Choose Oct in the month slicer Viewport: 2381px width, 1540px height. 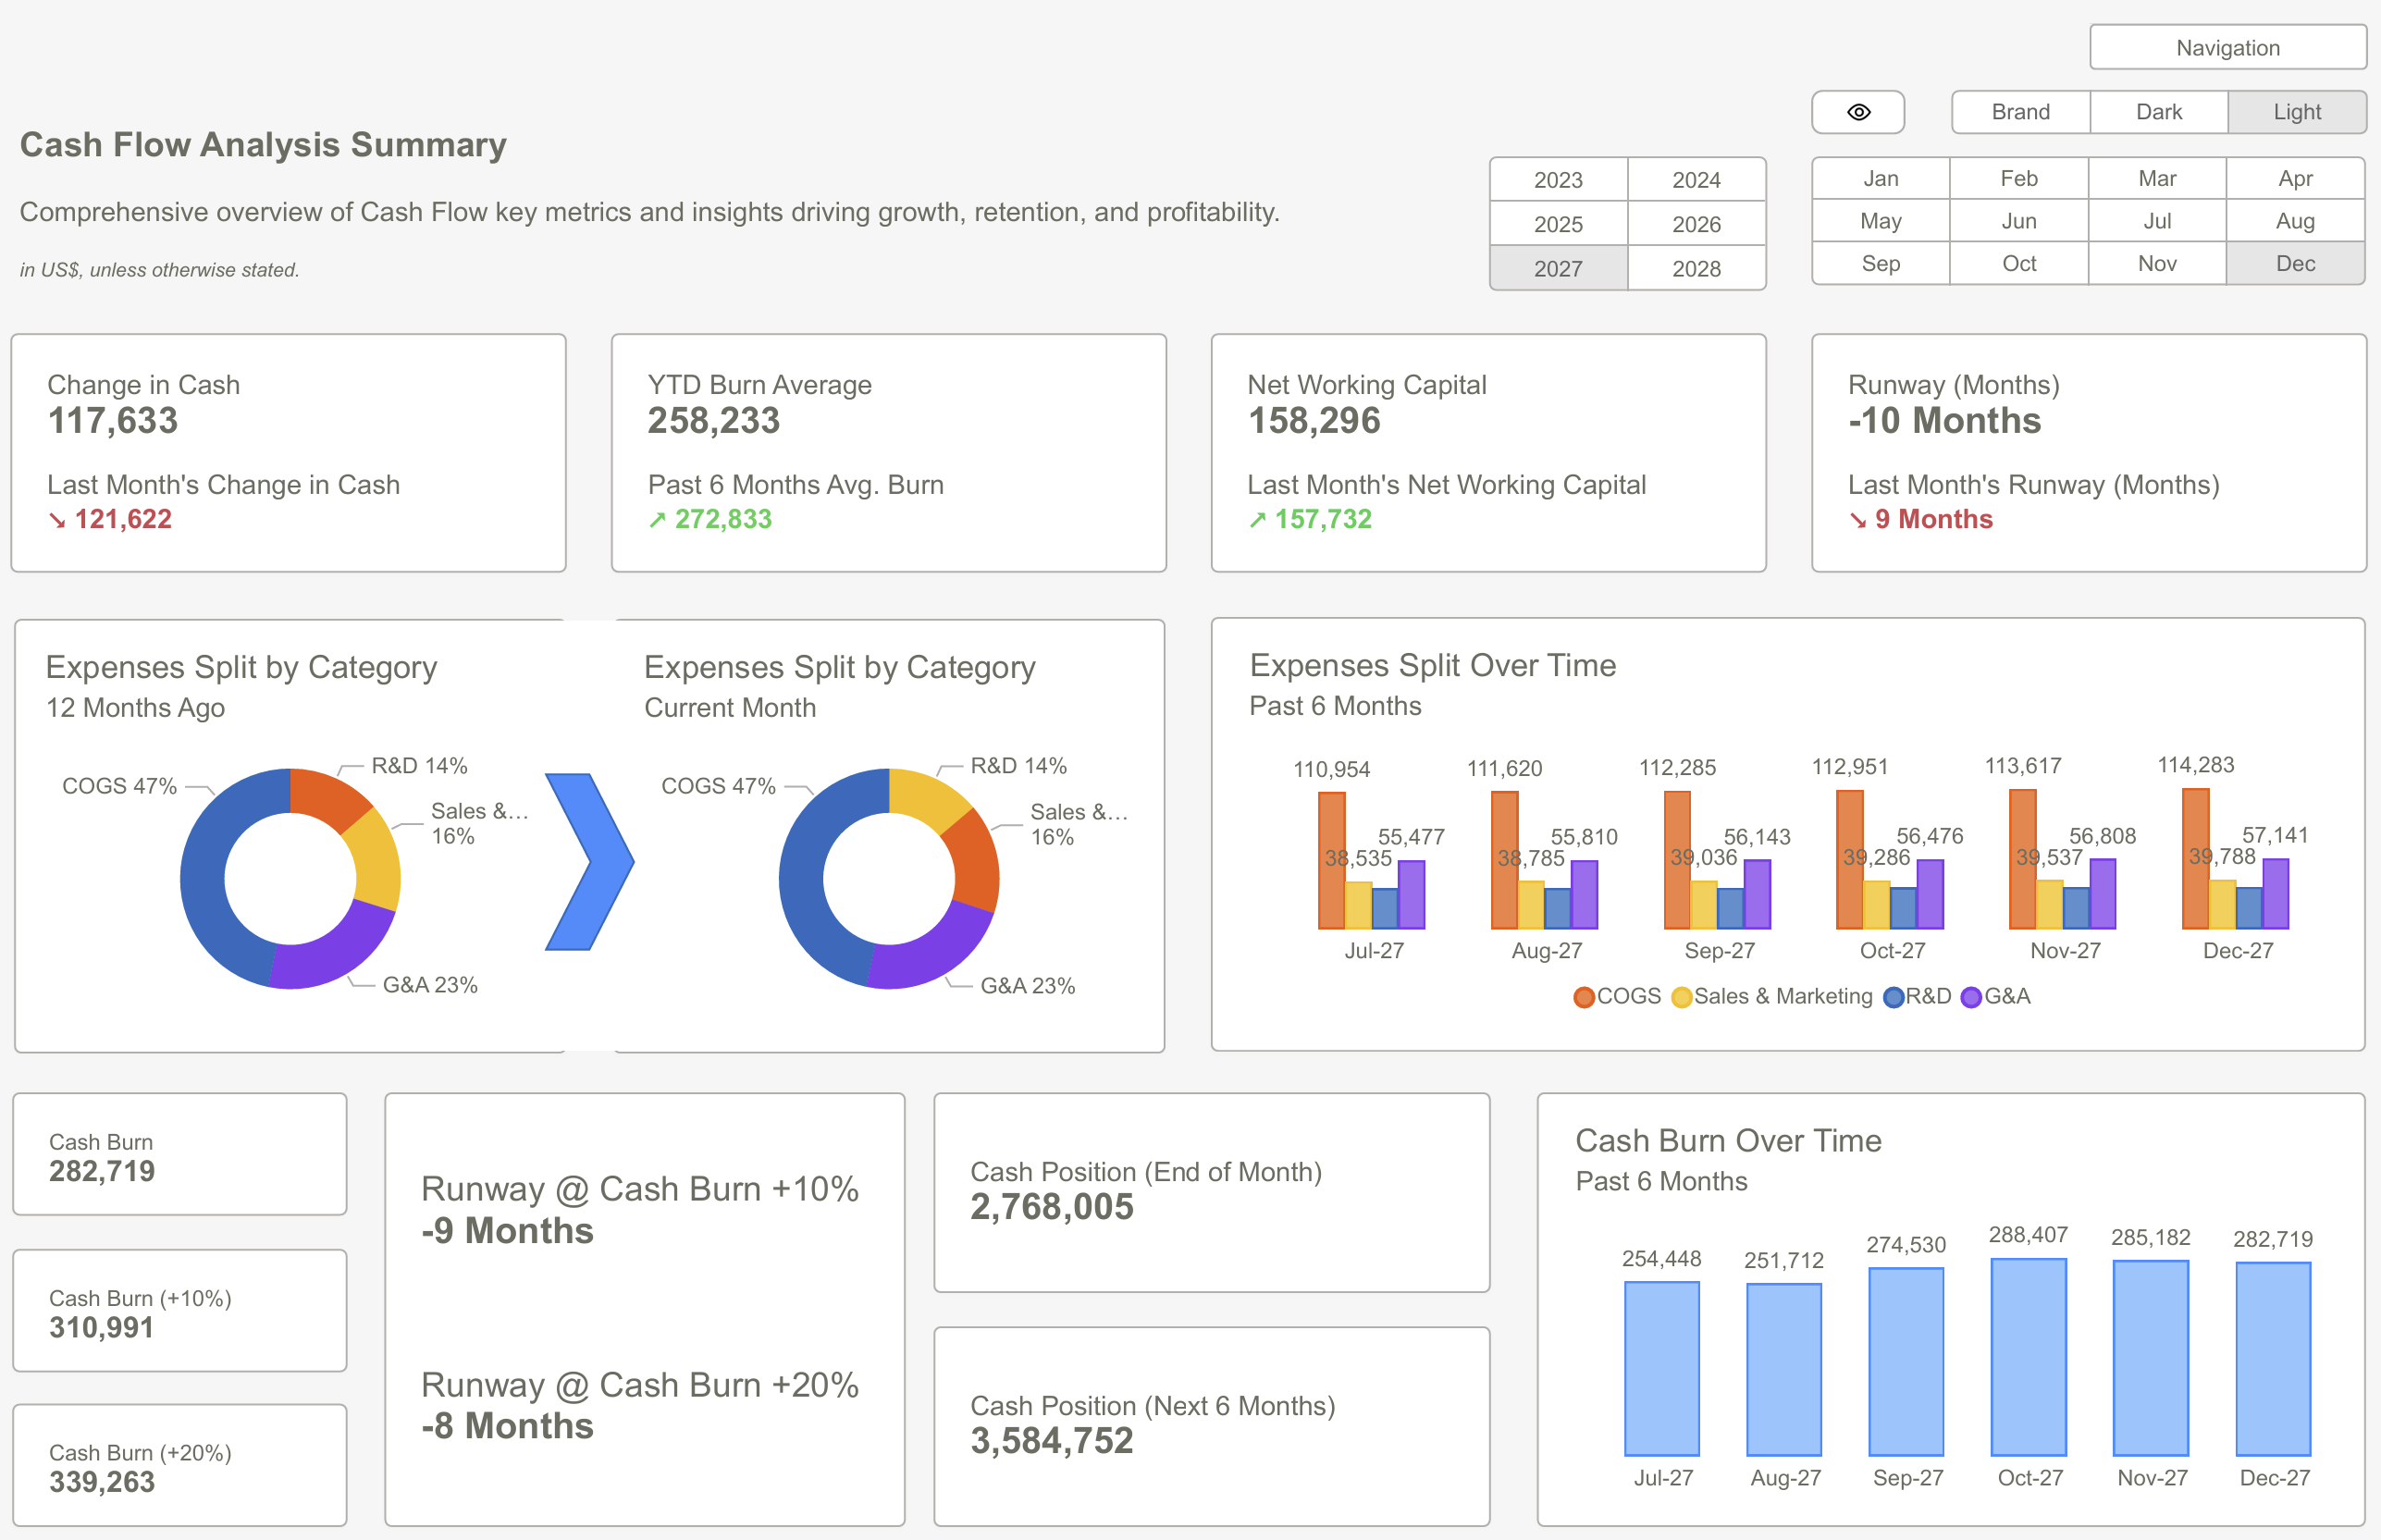coord(2019,263)
